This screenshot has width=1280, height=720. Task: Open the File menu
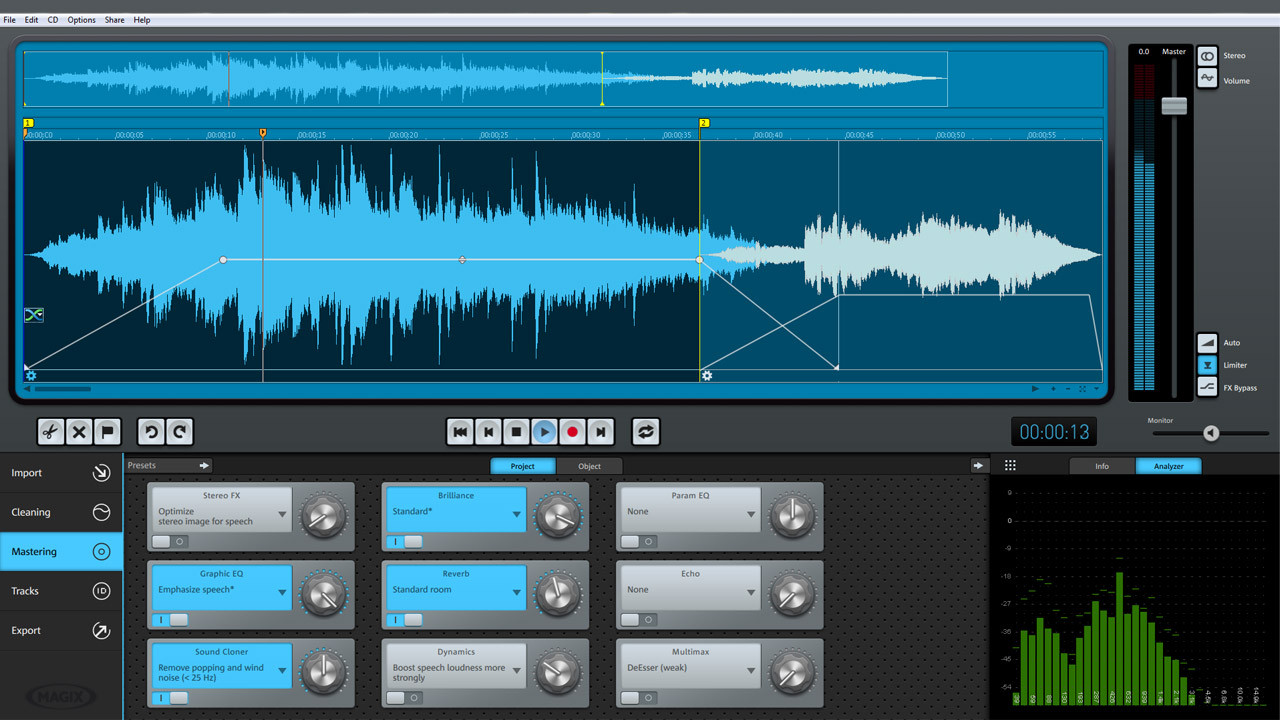point(10,20)
